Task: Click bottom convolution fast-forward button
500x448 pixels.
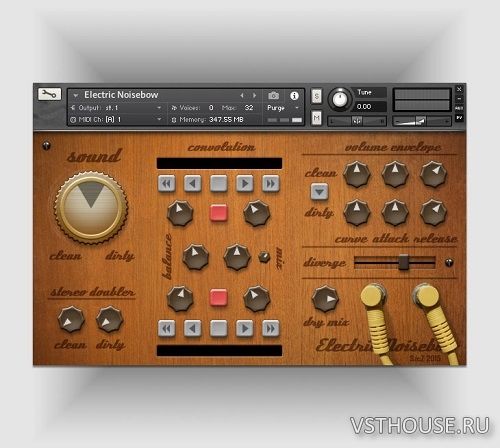Action: click(x=271, y=329)
